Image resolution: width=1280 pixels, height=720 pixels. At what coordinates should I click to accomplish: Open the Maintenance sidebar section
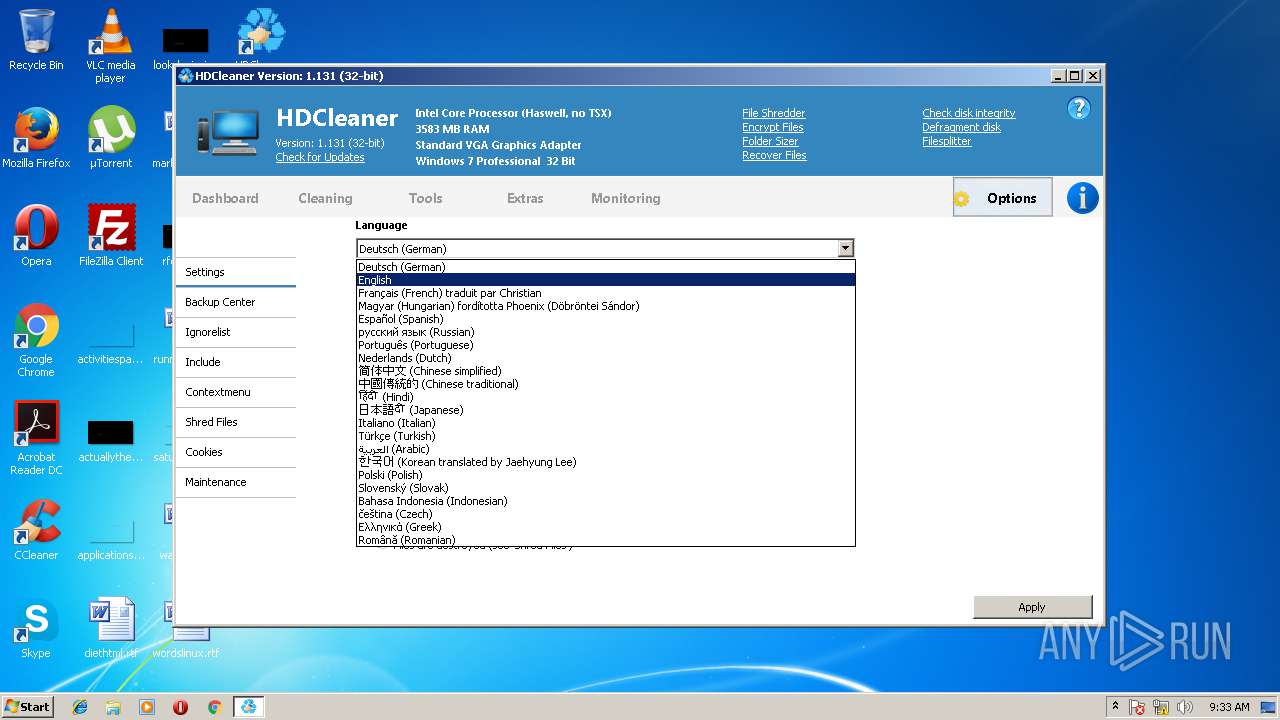click(x=236, y=482)
